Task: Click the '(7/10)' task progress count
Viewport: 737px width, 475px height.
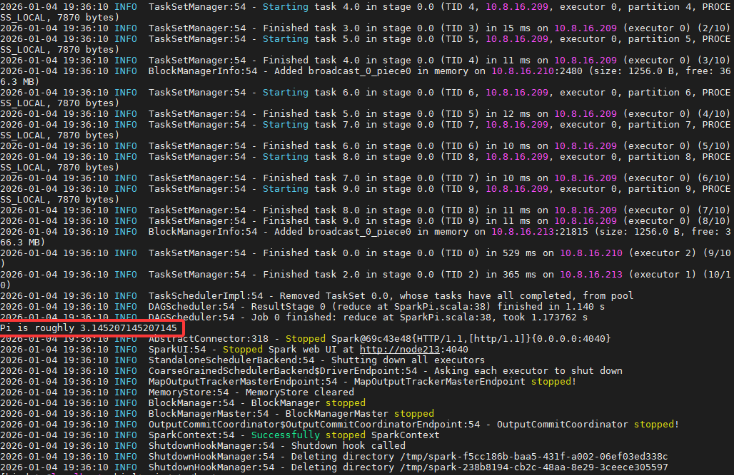Action: click(x=713, y=210)
